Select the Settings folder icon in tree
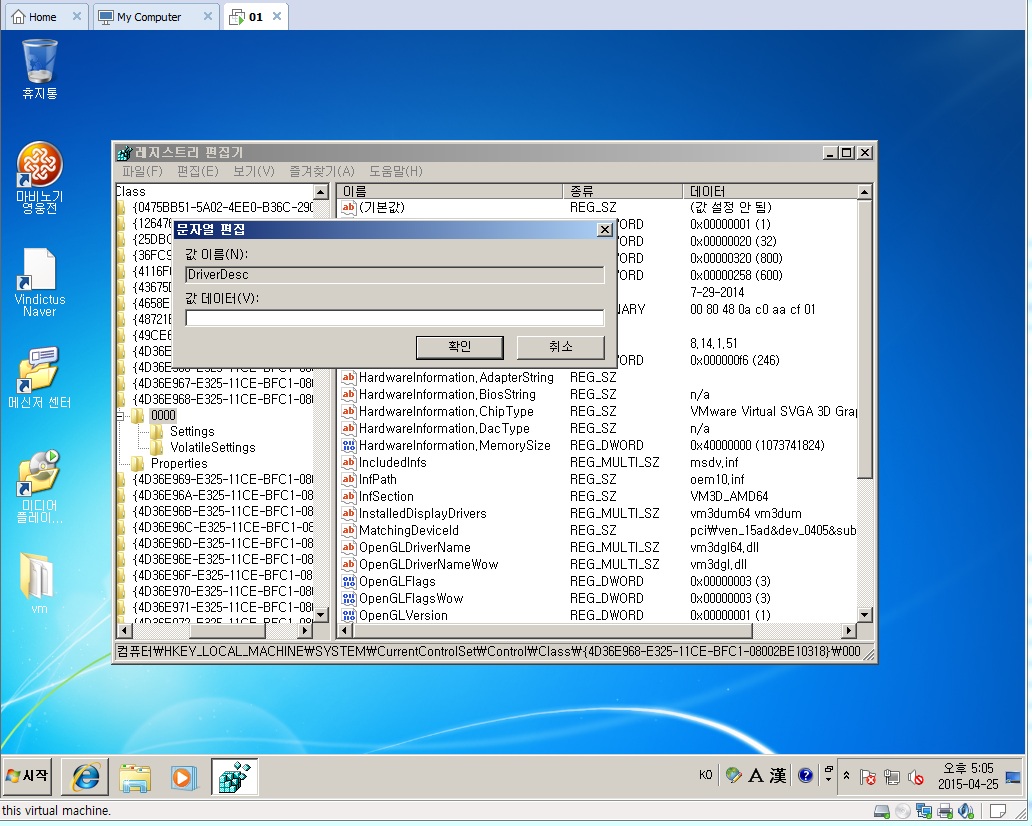Viewport: 1032px width, 826px height. pos(158,432)
